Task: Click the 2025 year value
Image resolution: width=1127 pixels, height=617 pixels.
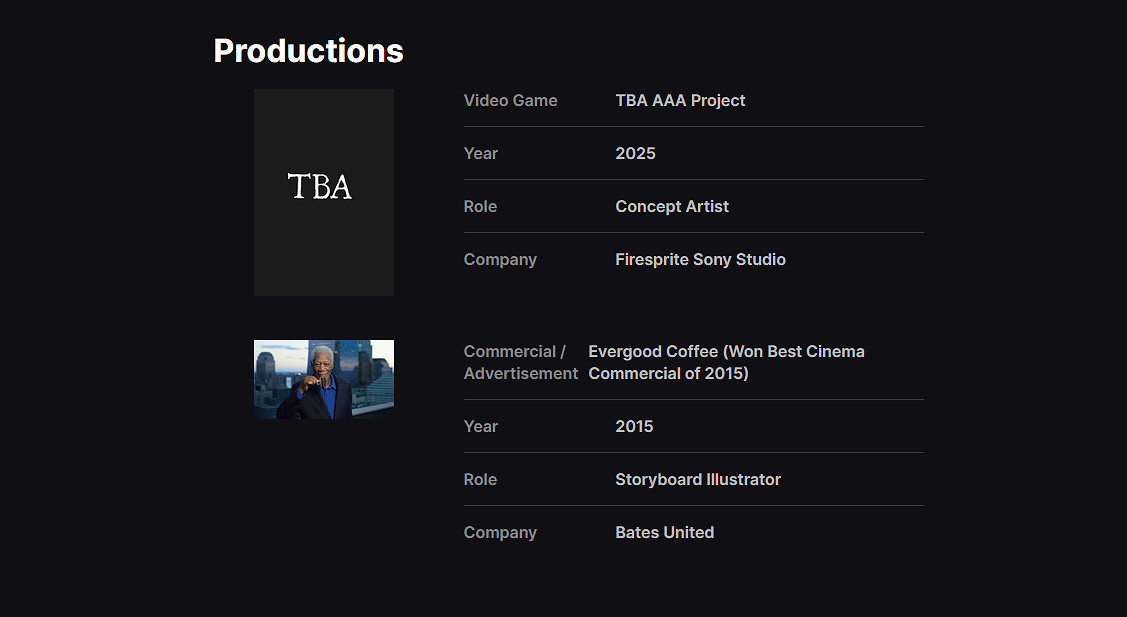Action: click(635, 153)
